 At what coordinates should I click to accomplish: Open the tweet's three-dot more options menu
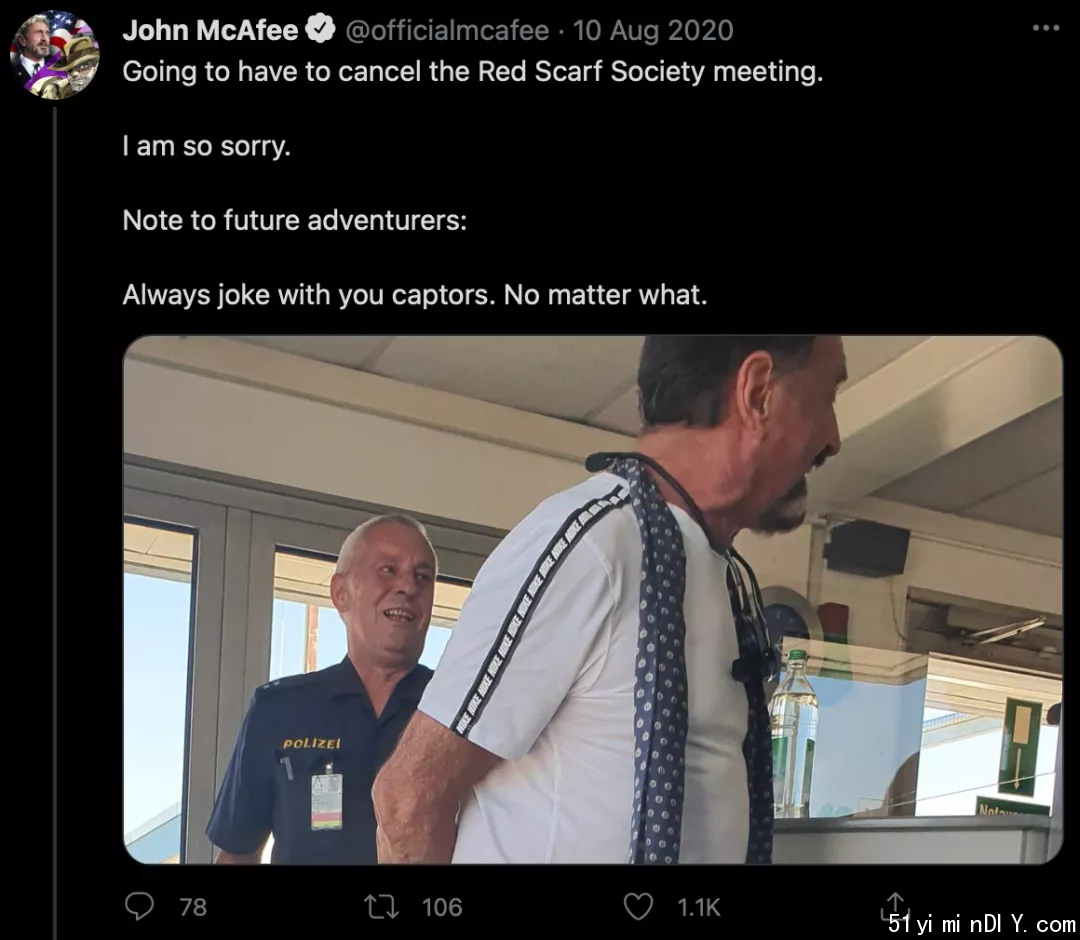(1046, 28)
